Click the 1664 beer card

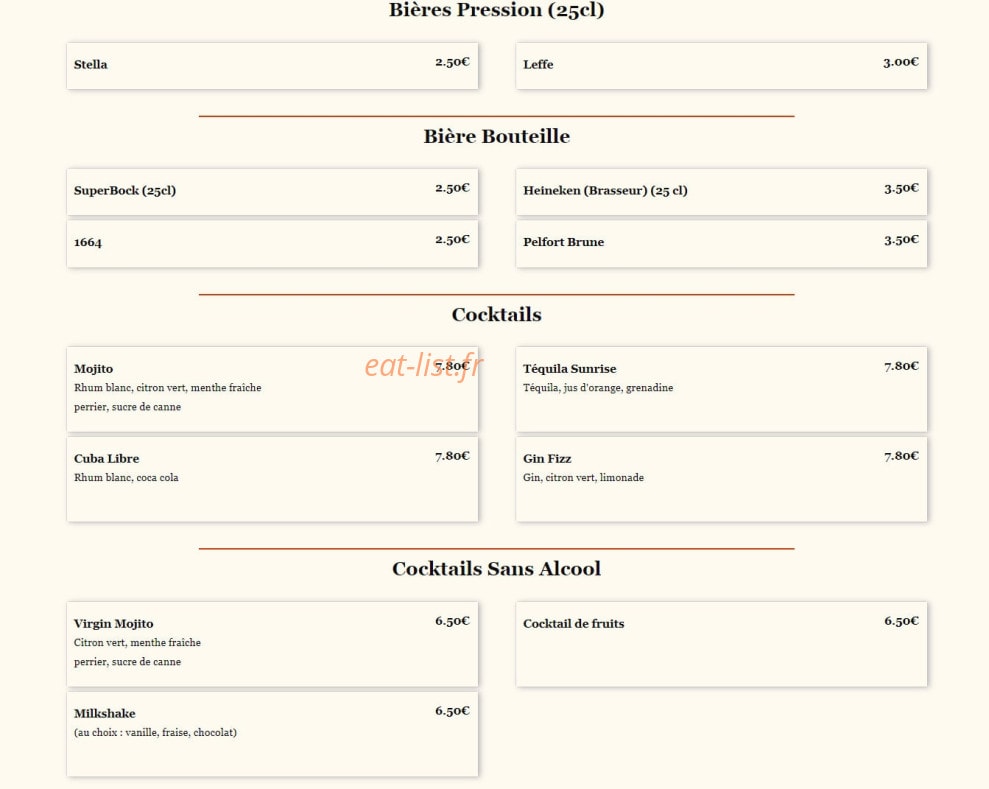click(272, 243)
